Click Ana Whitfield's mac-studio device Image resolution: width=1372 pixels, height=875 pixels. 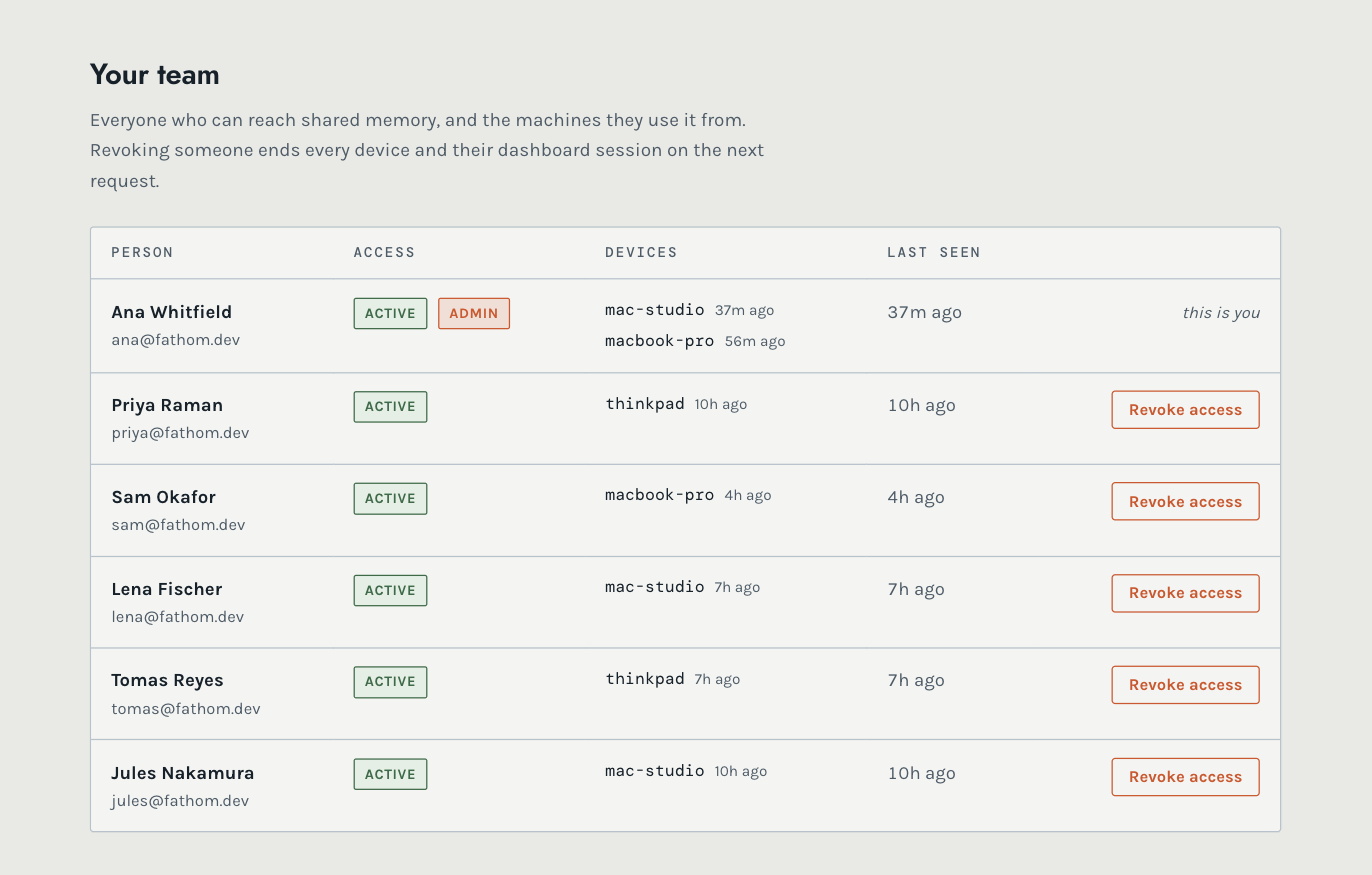pyautogui.click(x=654, y=310)
